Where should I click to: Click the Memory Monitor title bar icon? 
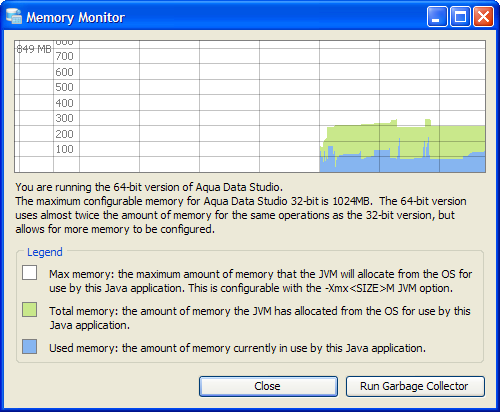pos(14,17)
